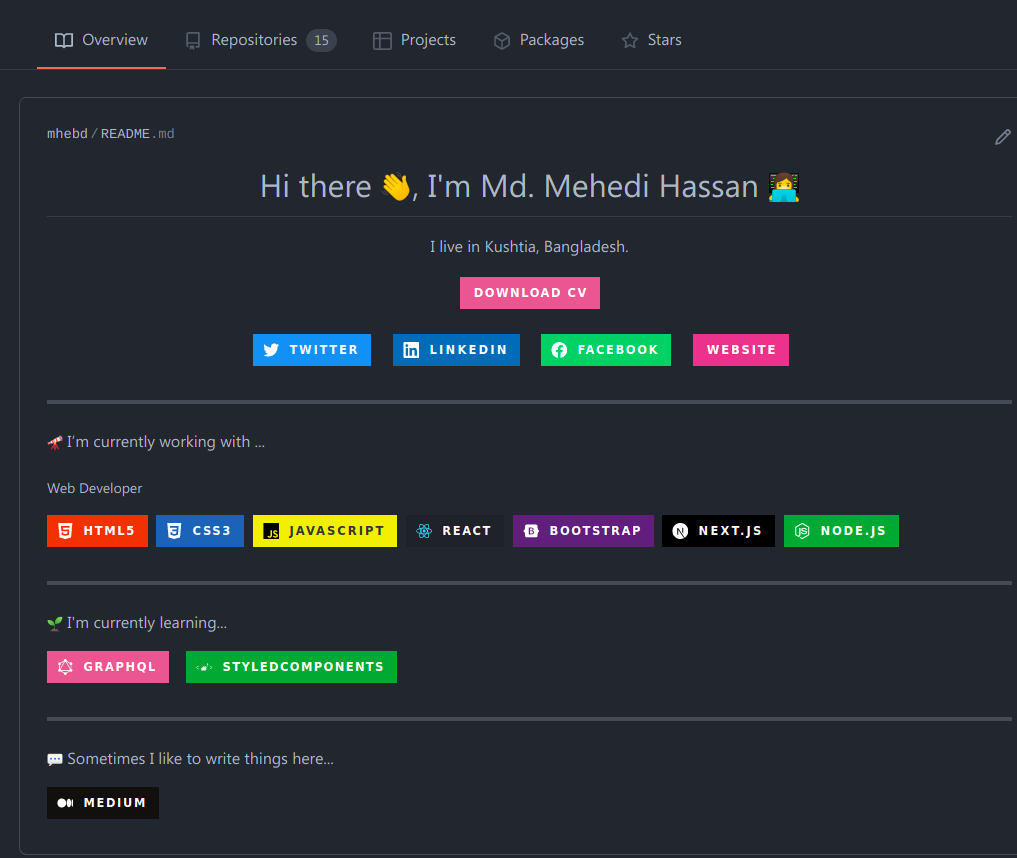Click "Sometimes I like to write things here..." text
1017x858 pixels.
[x=200, y=759]
